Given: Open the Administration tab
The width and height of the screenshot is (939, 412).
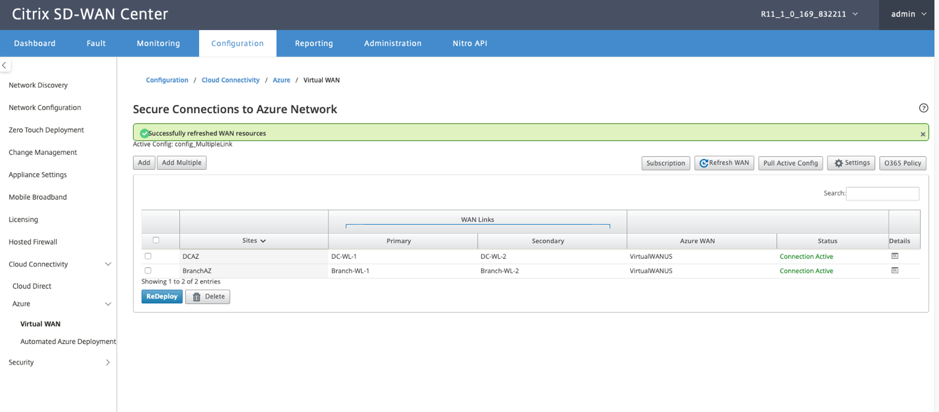Looking at the screenshot, I should [x=392, y=43].
